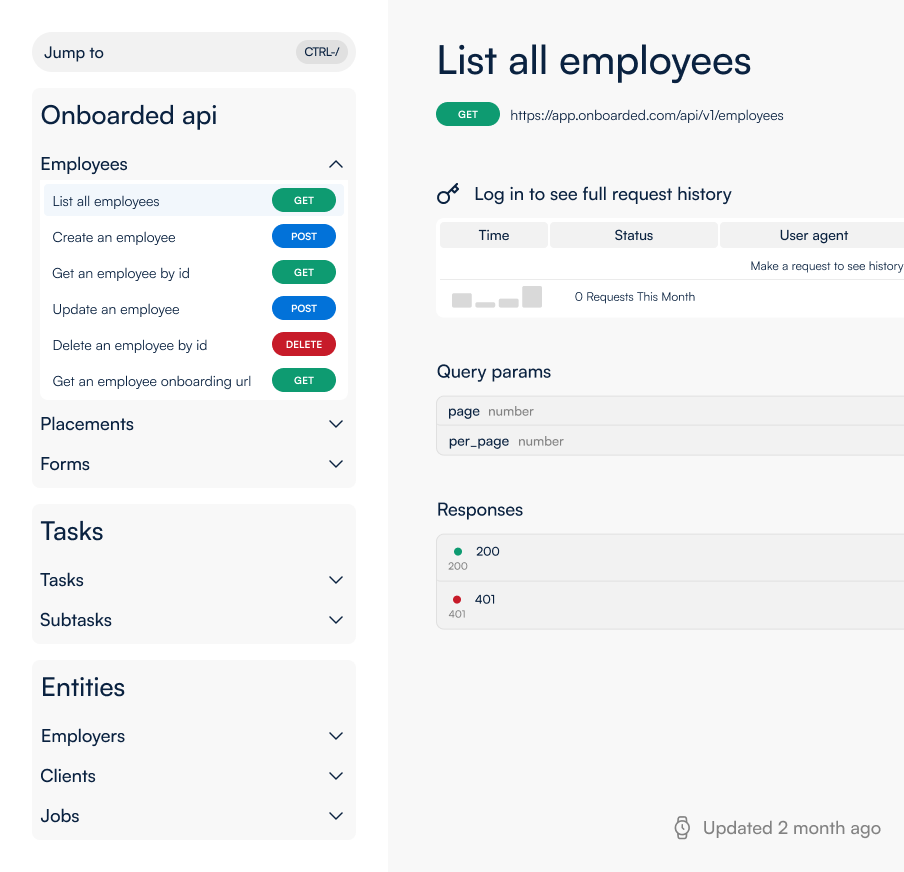Click the Responses heading
The height and width of the screenshot is (872, 904).
pyautogui.click(x=480, y=510)
